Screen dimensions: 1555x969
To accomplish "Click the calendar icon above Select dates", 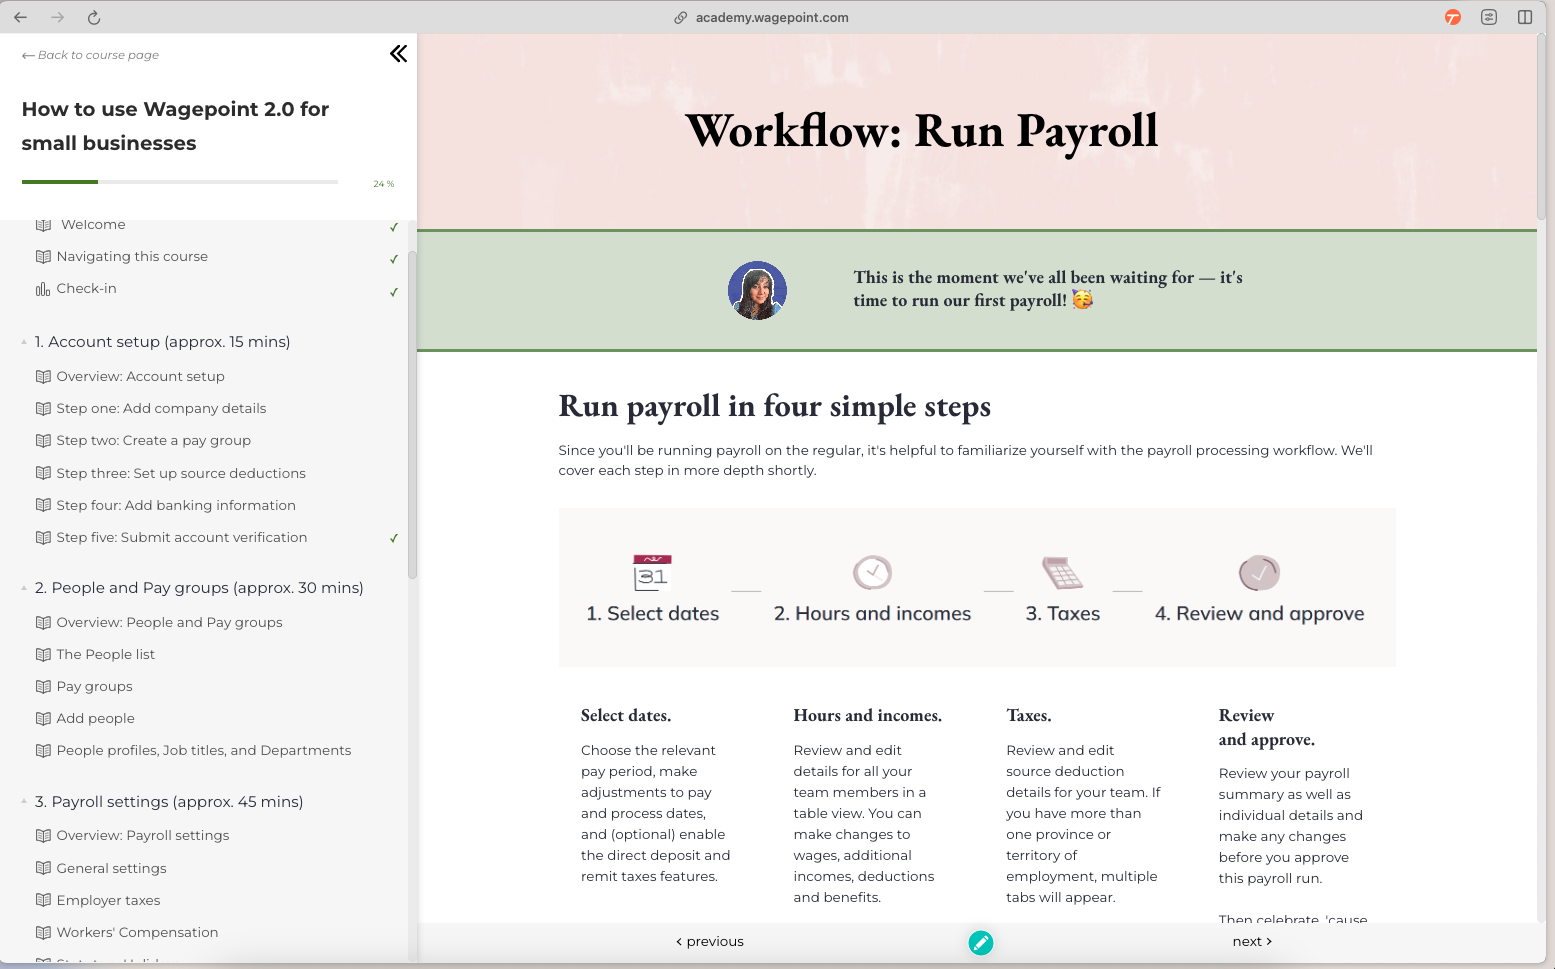I will coord(652,573).
